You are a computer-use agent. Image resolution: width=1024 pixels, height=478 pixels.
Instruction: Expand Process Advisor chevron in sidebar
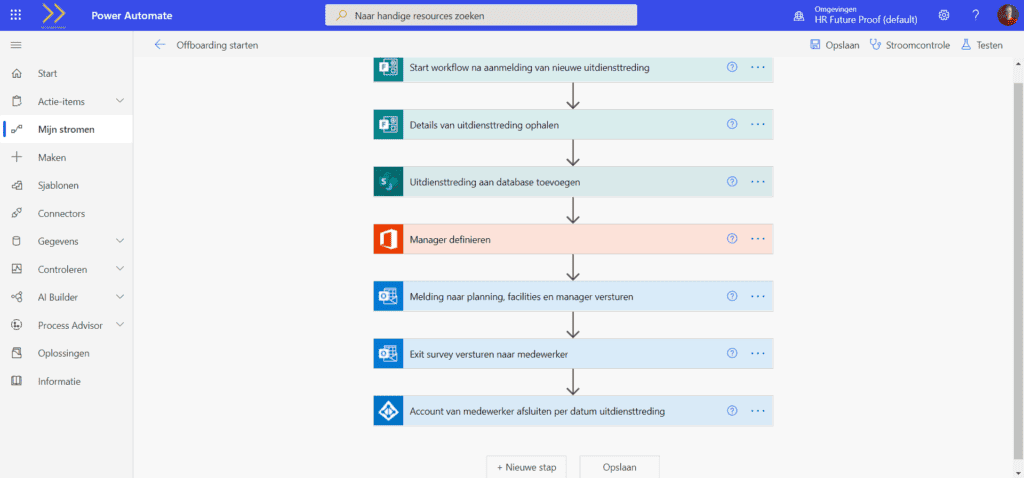(x=120, y=325)
